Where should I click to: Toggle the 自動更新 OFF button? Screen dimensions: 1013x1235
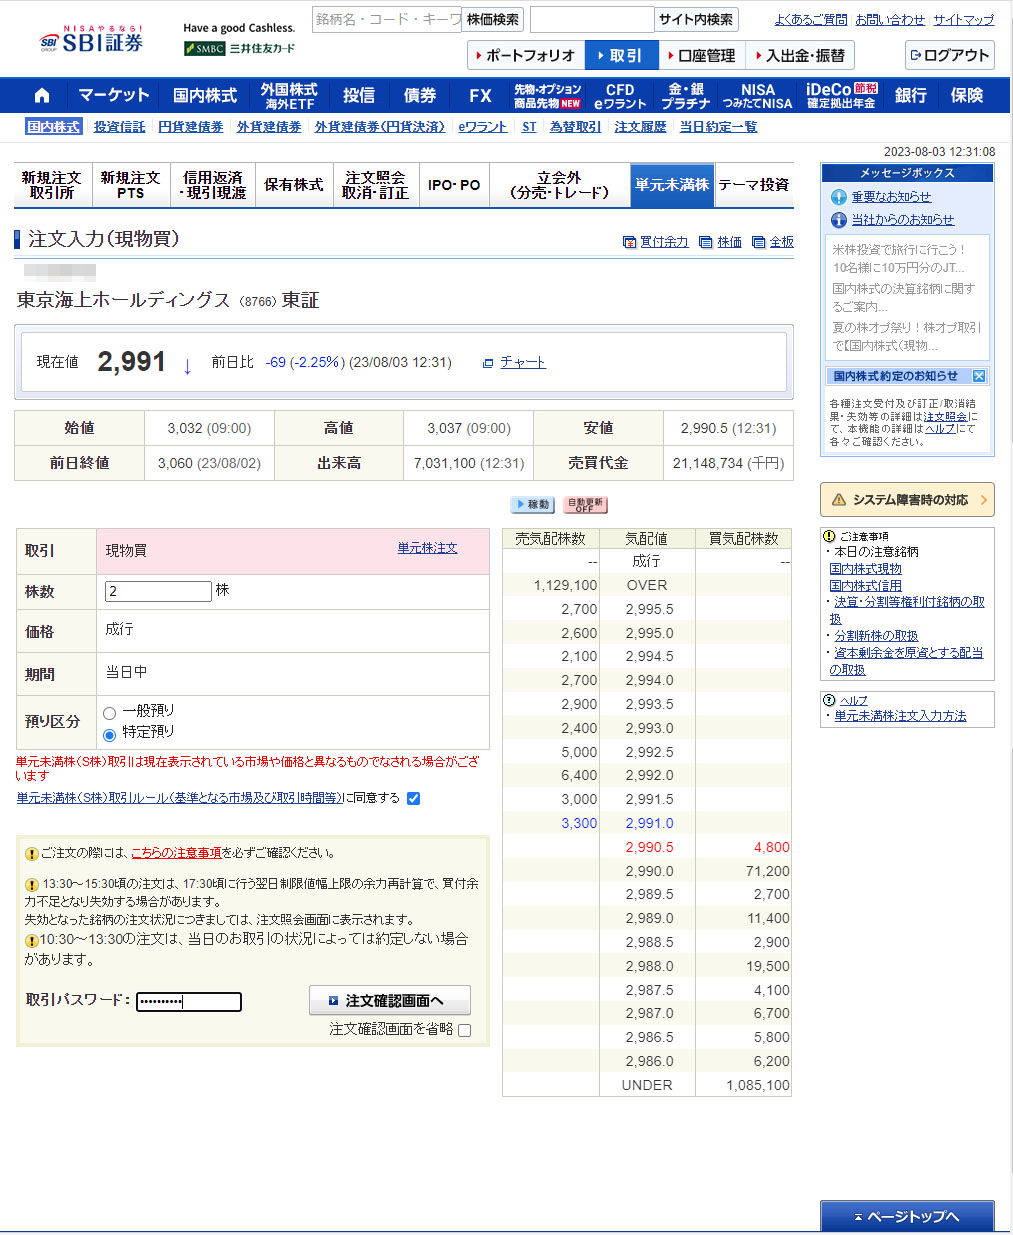tap(585, 505)
